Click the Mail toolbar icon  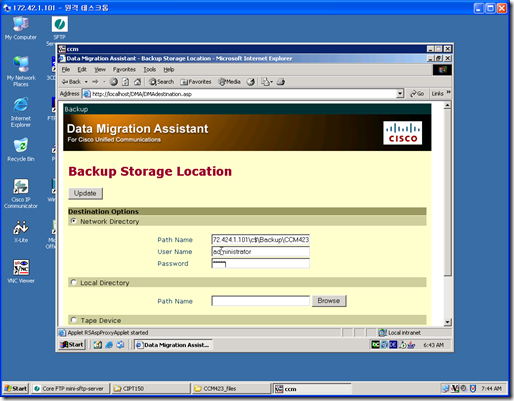pyautogui.click(x=266, y=82)
